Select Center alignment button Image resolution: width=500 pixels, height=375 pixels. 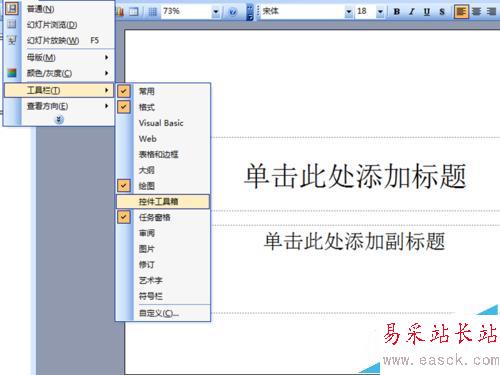click(x=476, y=12)
